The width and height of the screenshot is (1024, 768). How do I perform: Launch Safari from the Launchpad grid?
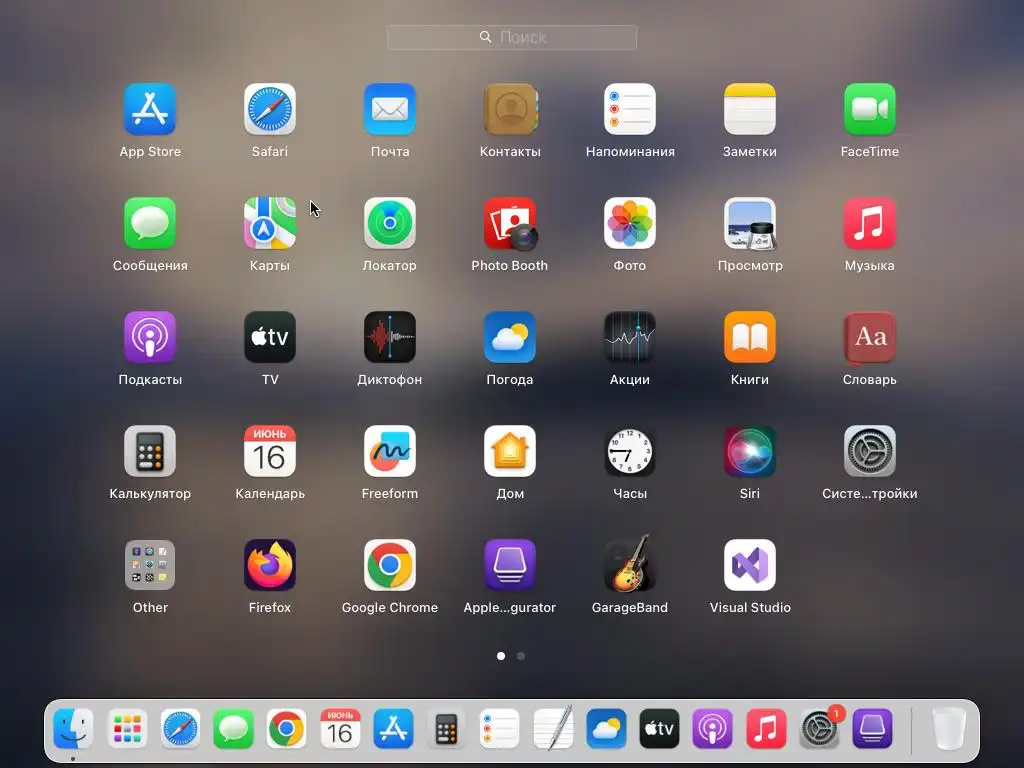270,109
